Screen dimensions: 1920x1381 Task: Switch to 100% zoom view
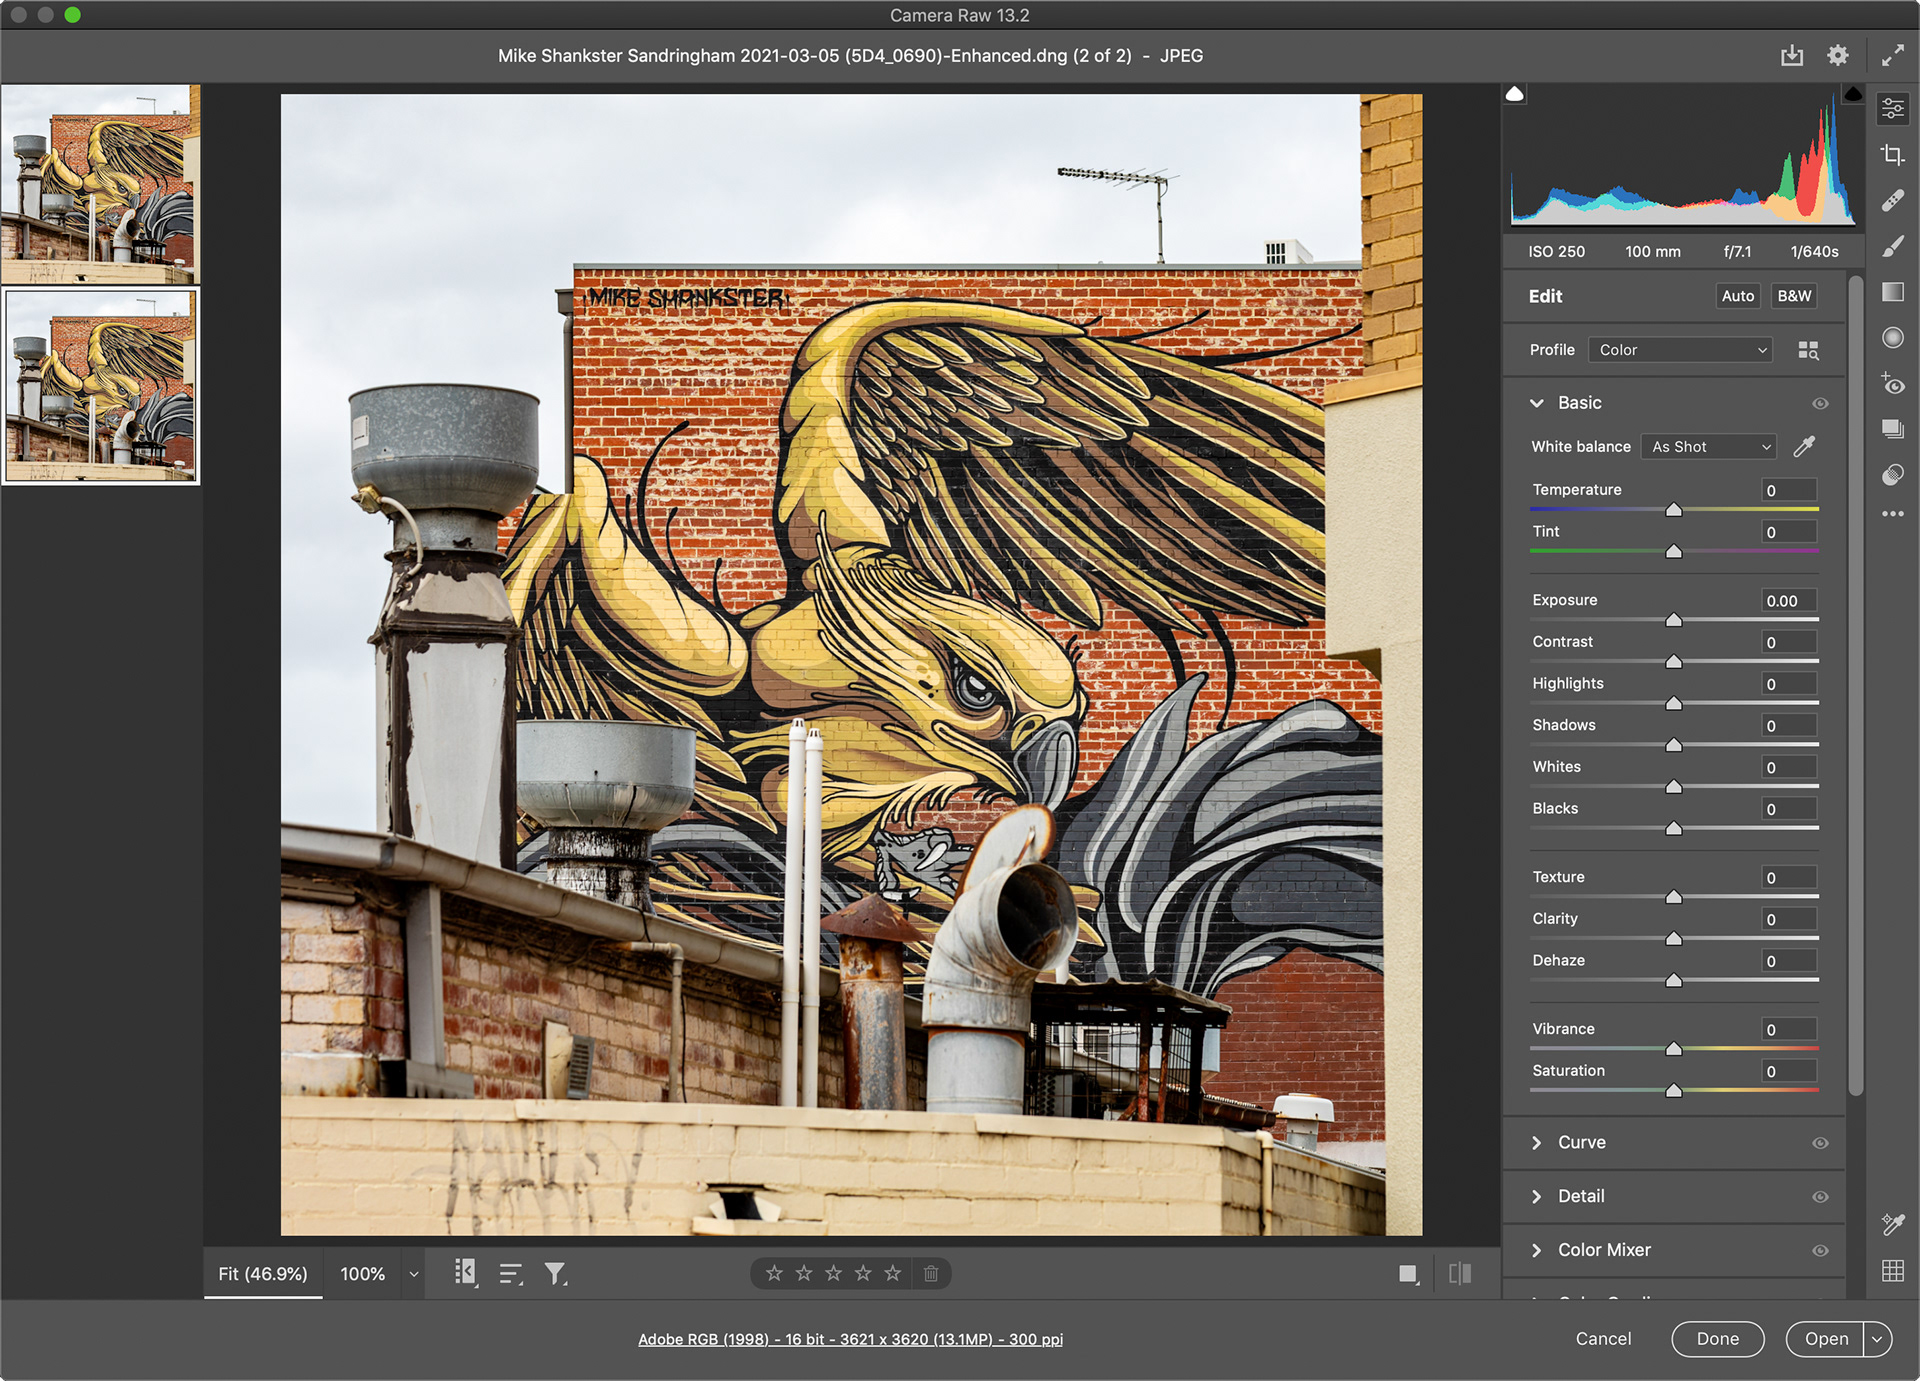coord(362,1274)
